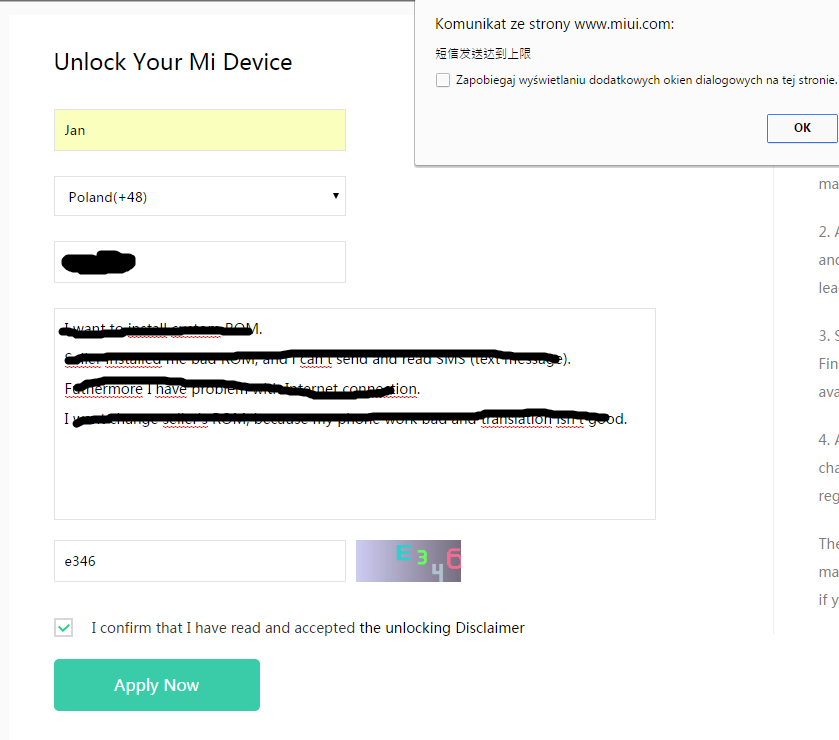The width and height of the screenshot is (839, 740).
Task: Click the I confirm that I have read label
Action: click(x=223, y=628)
